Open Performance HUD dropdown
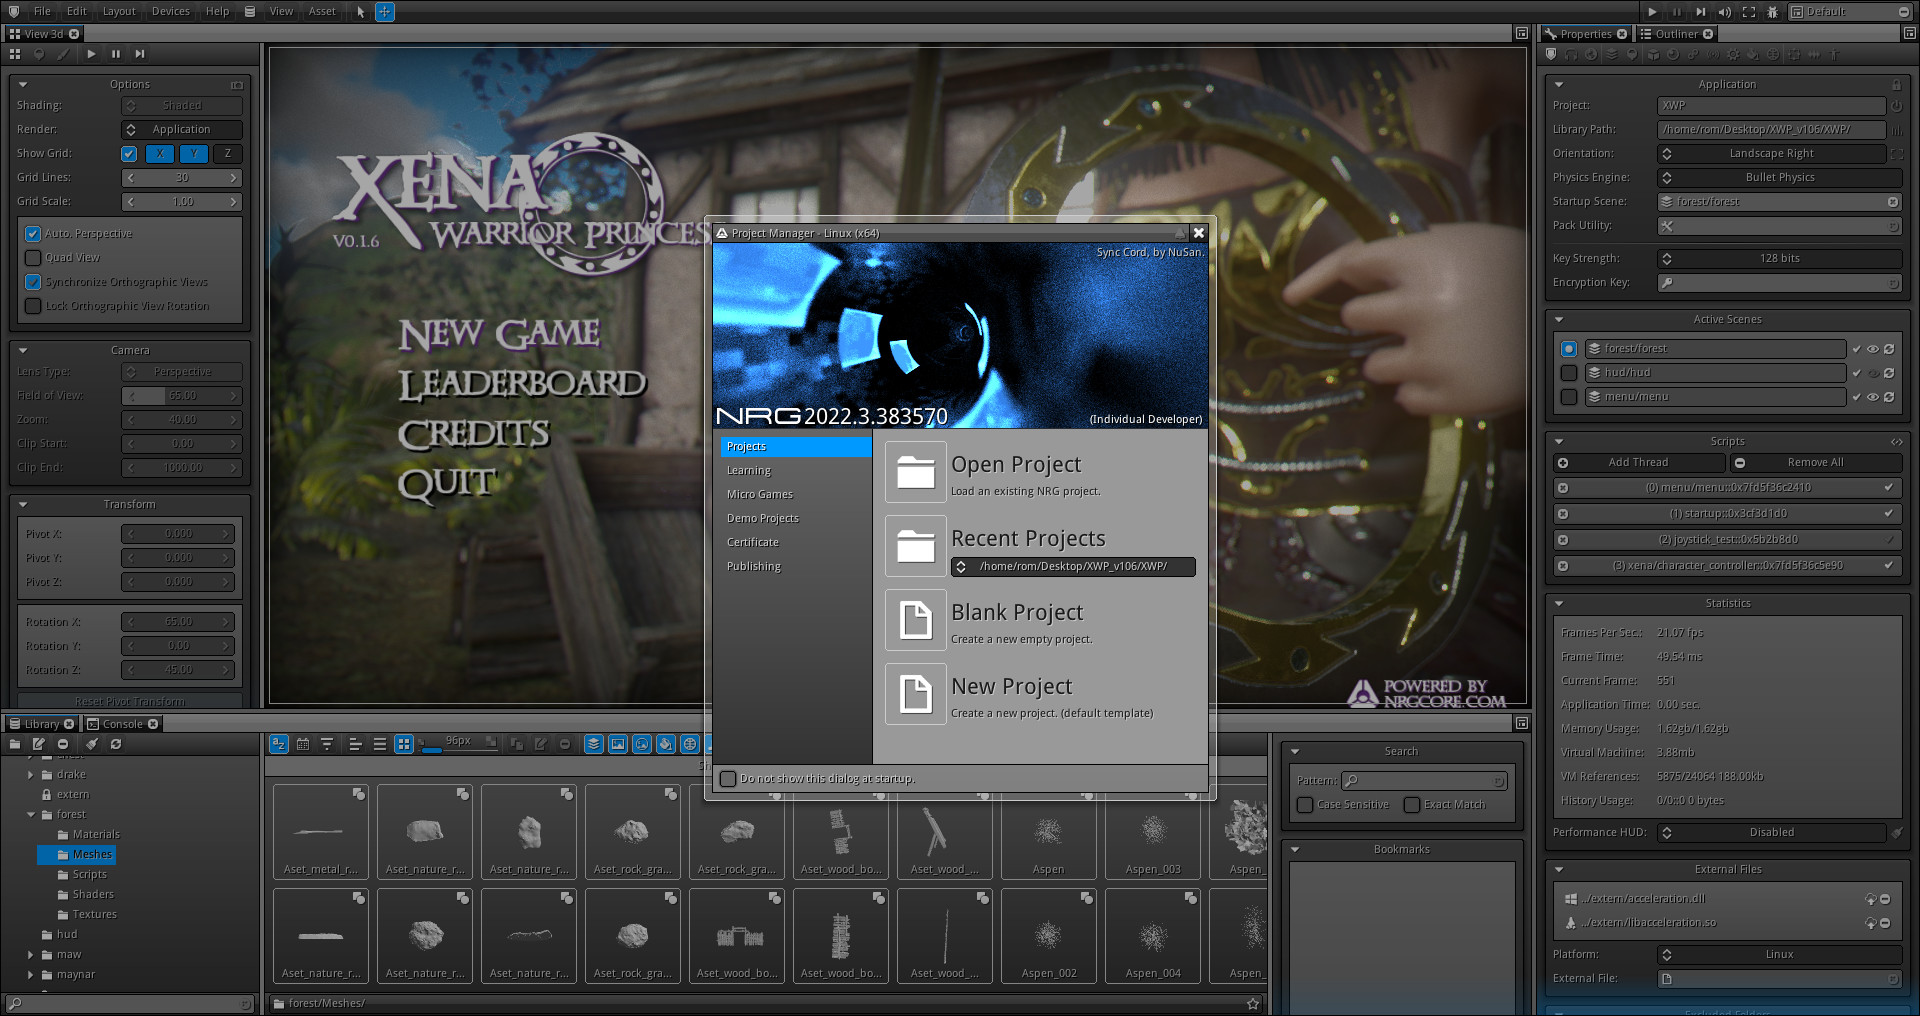 pos(1770,832)
